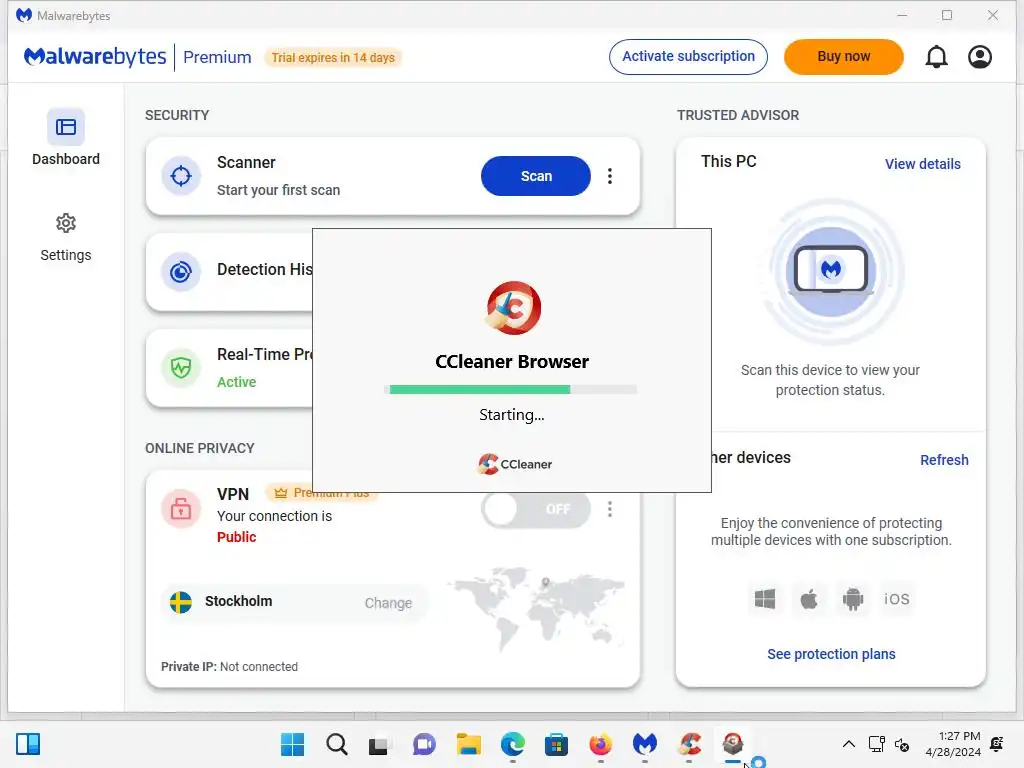The image size is (1024, 768).
Task: Select the Android platform icon
Action: click(x=853, y=599)
